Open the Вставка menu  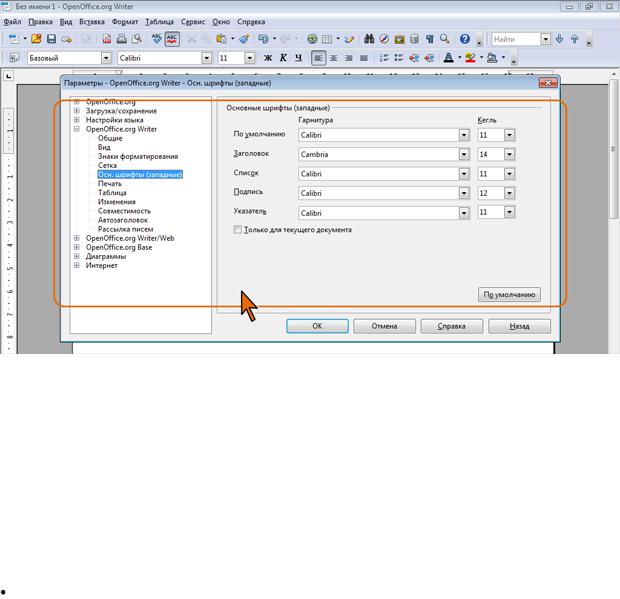click(92, 22)
